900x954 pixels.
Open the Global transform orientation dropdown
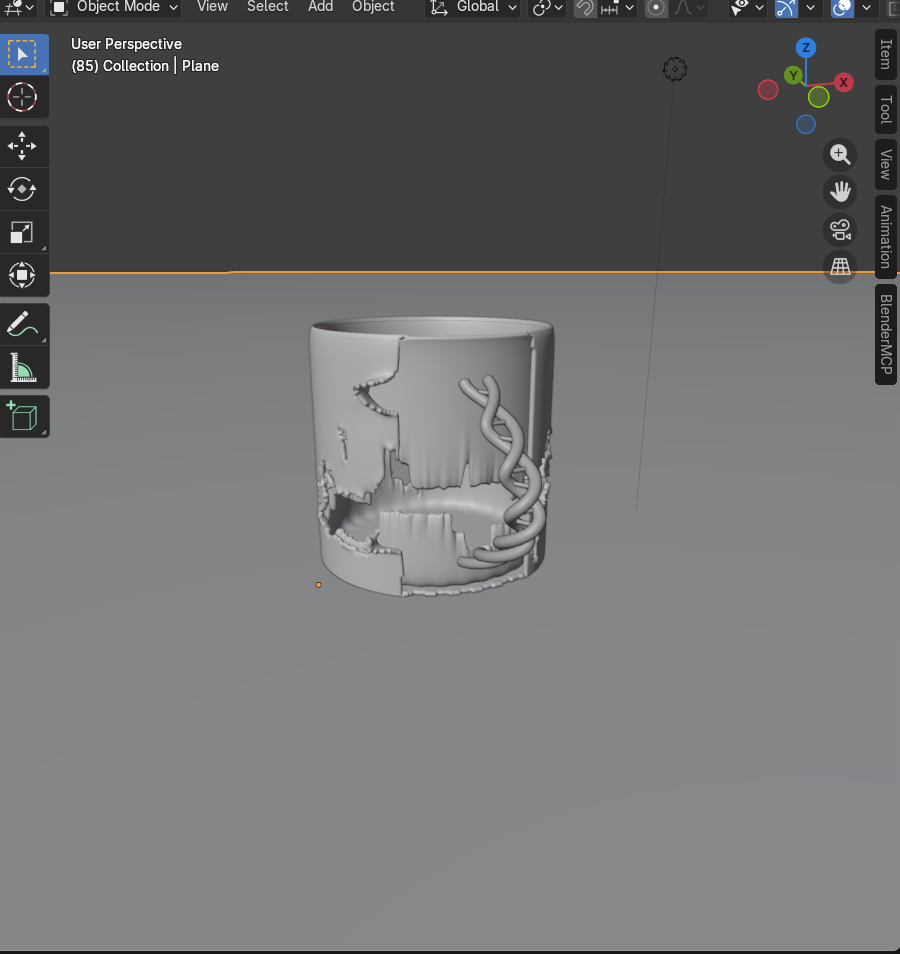coord(478,8)
